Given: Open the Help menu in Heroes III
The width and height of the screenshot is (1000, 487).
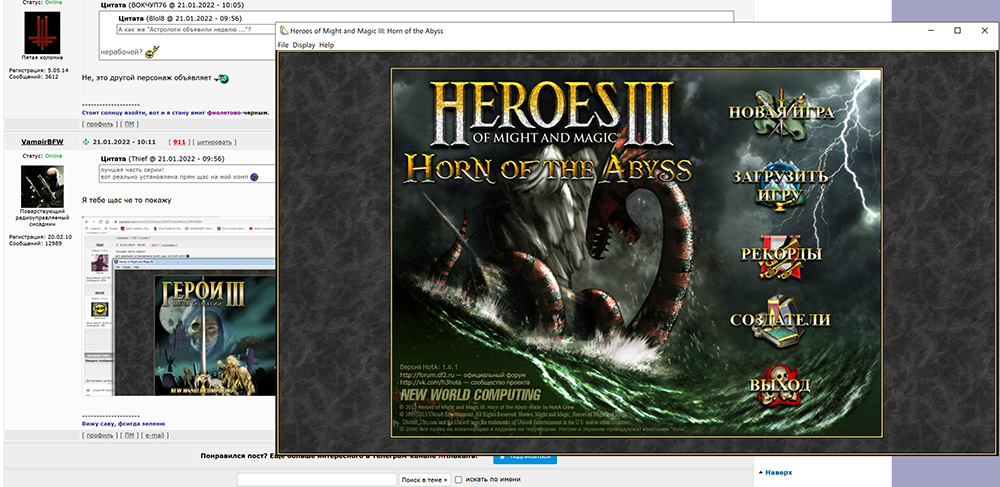Looking at the screenshot, I should coord(327,45).
